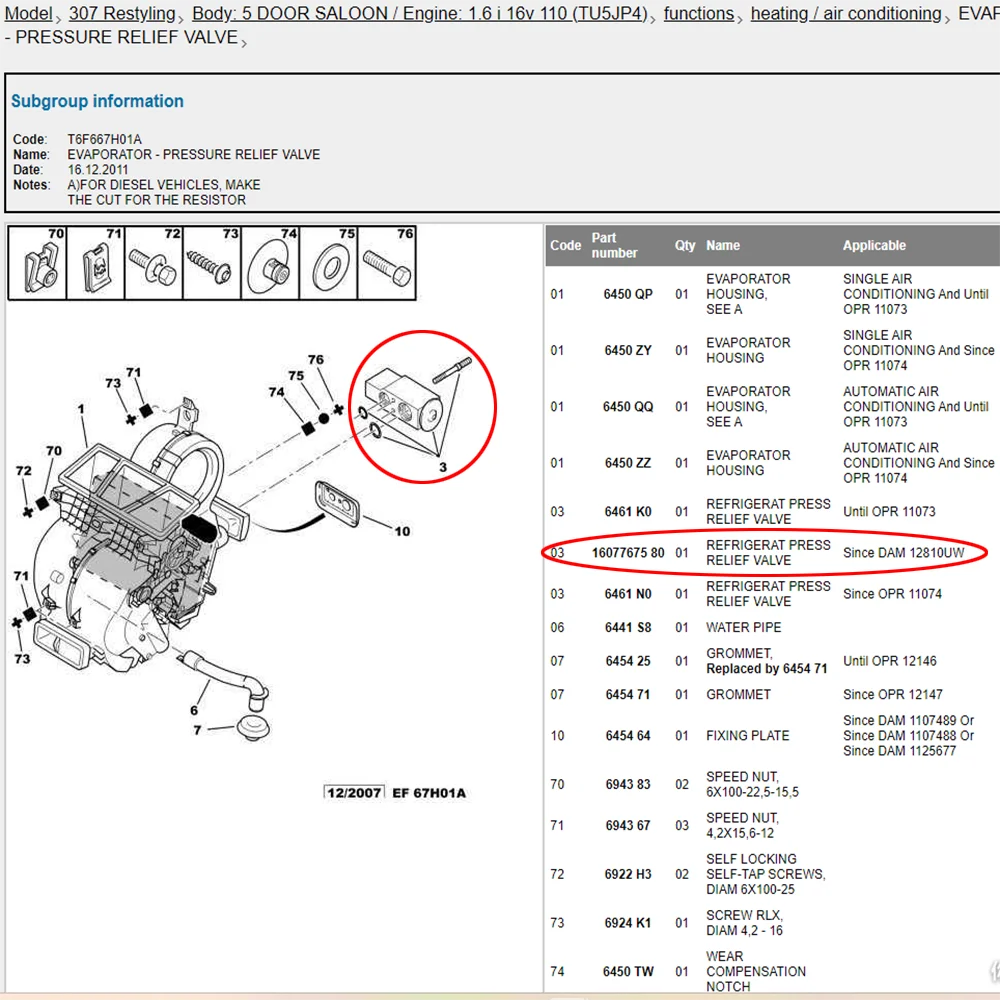
Task: Click FIXING PLATE name cell
Action: click(747, 735)
